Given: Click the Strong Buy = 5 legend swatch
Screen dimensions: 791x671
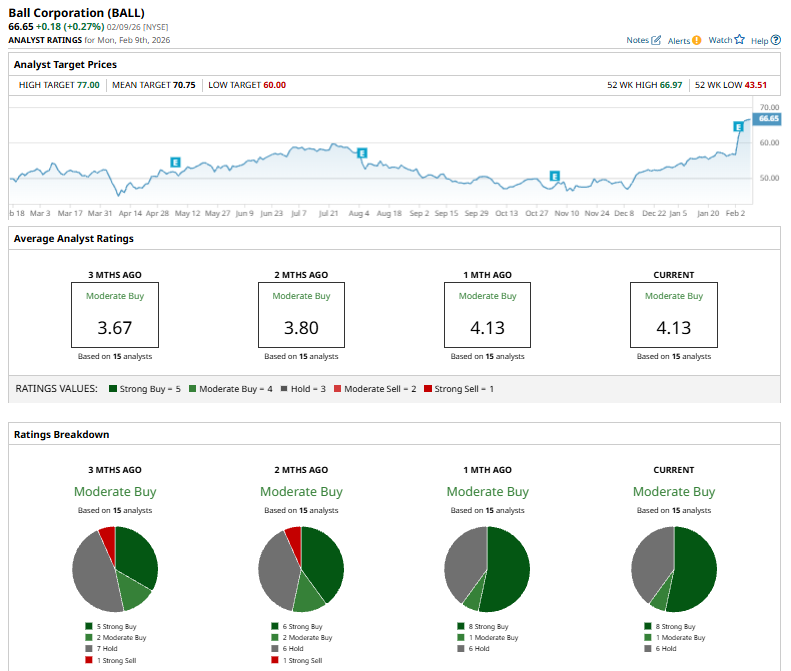Looking at the screenshot, I should (x=115, y=388).
